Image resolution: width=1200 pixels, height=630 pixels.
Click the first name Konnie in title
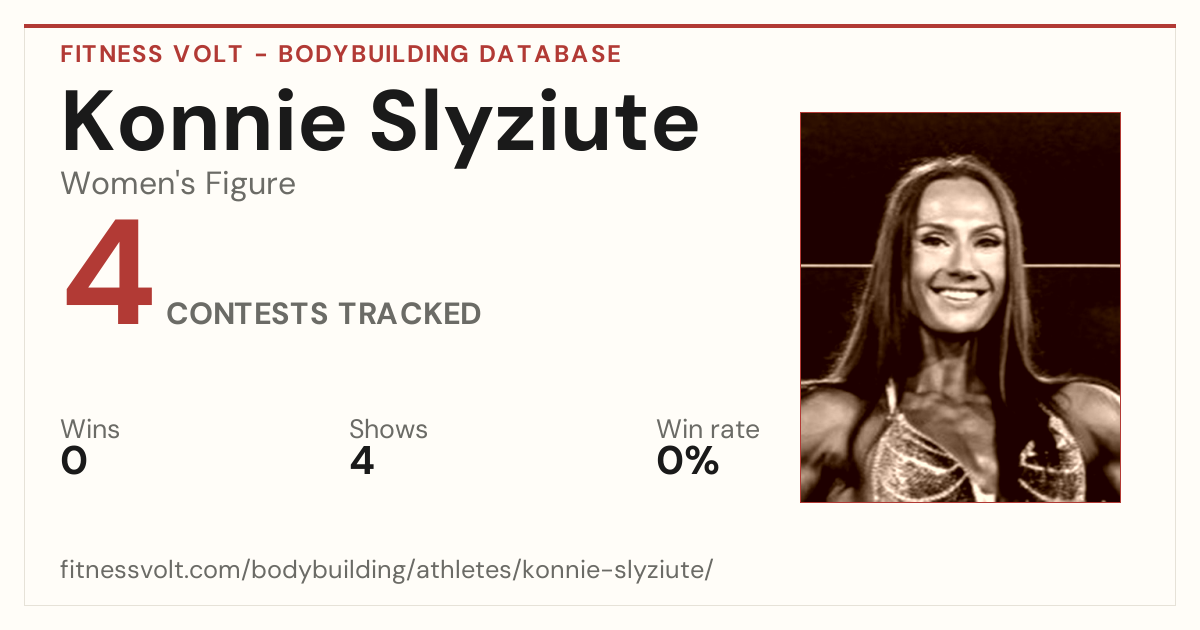tap(204, 120)
